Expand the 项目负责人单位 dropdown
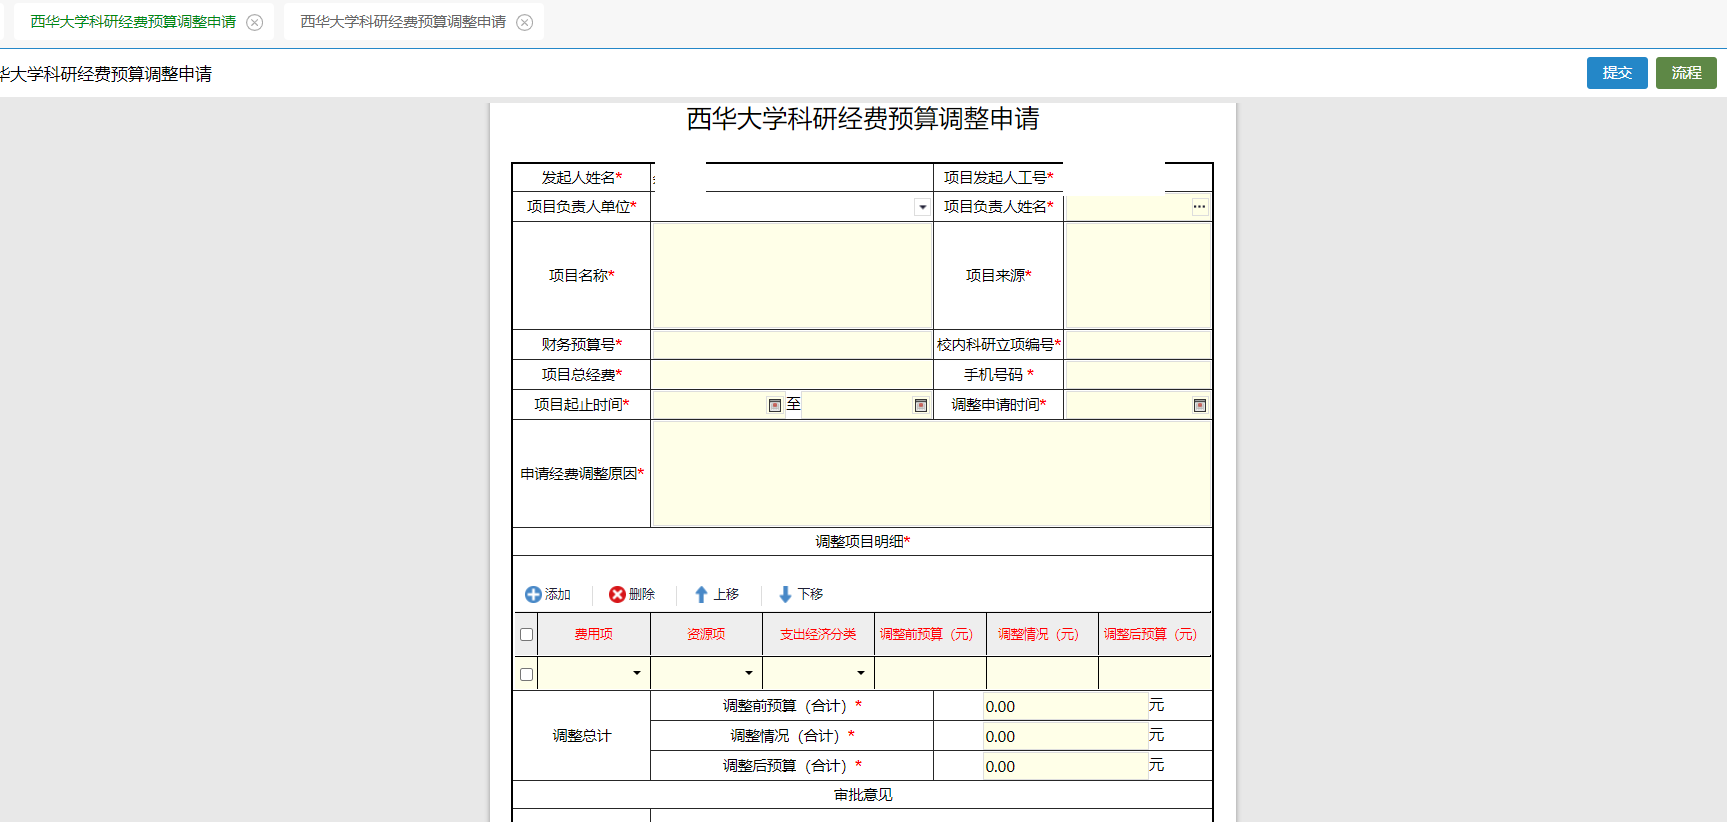 922,207
